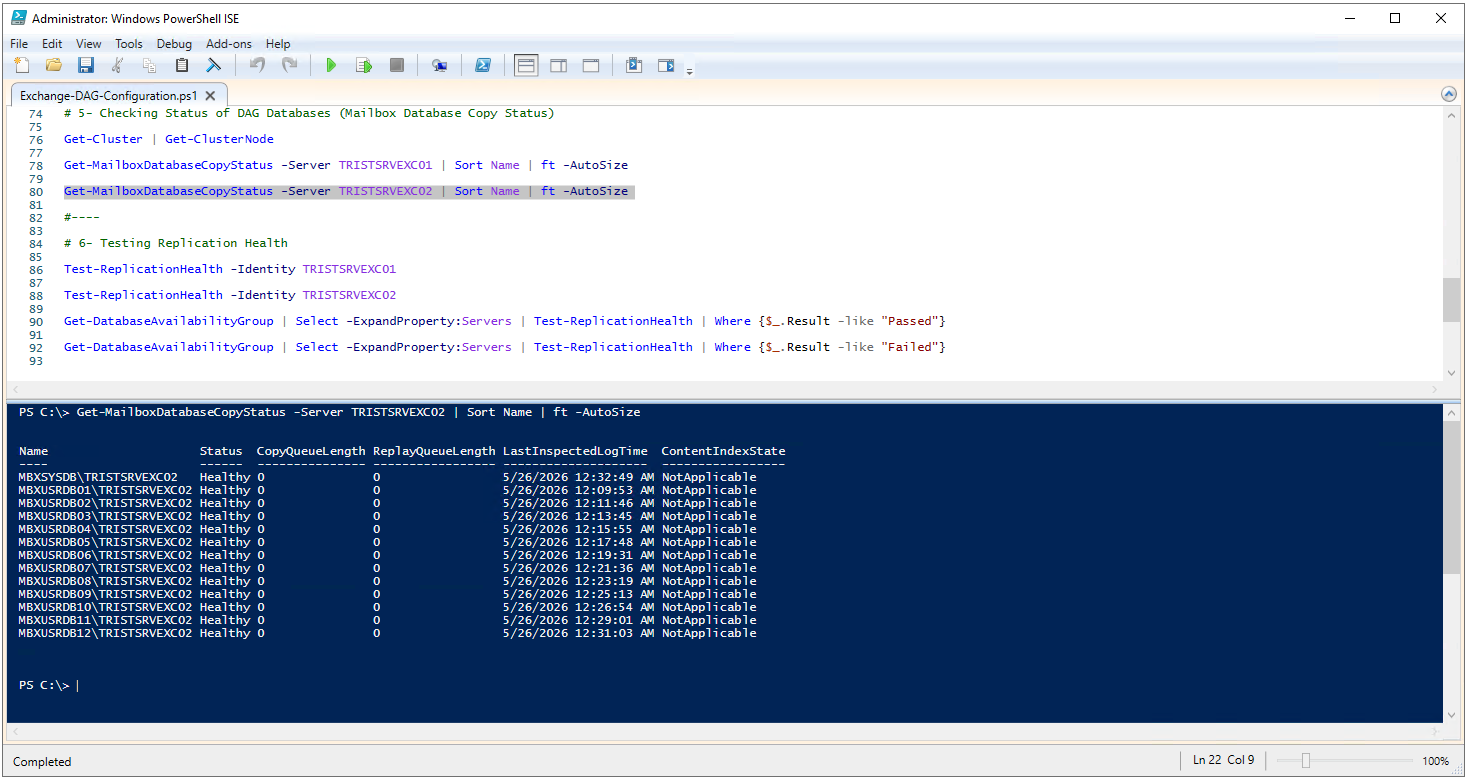Click the line filtering Result like "Failed"
The width and height of the screenshot is (1466, 778).
pos(505,347)
